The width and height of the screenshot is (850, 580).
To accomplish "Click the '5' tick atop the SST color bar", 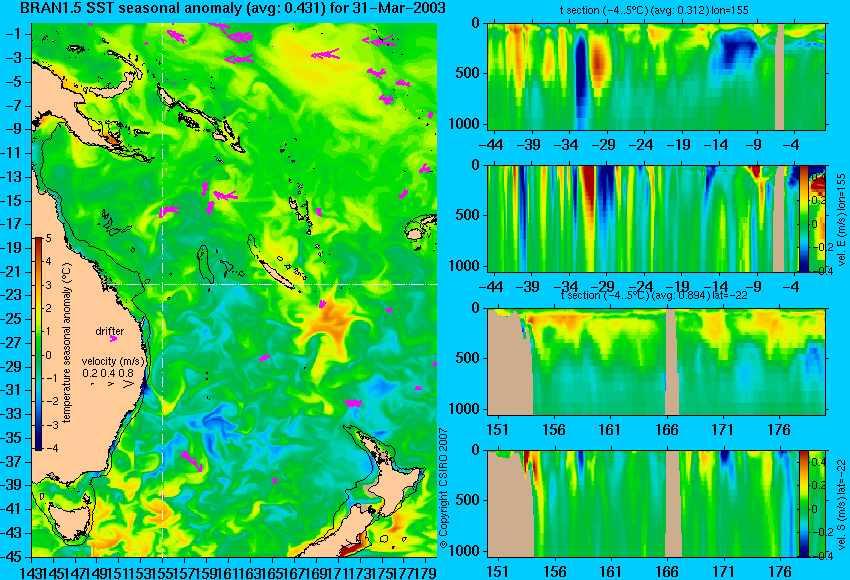I will pyautogui.click(x=48, y=239).
